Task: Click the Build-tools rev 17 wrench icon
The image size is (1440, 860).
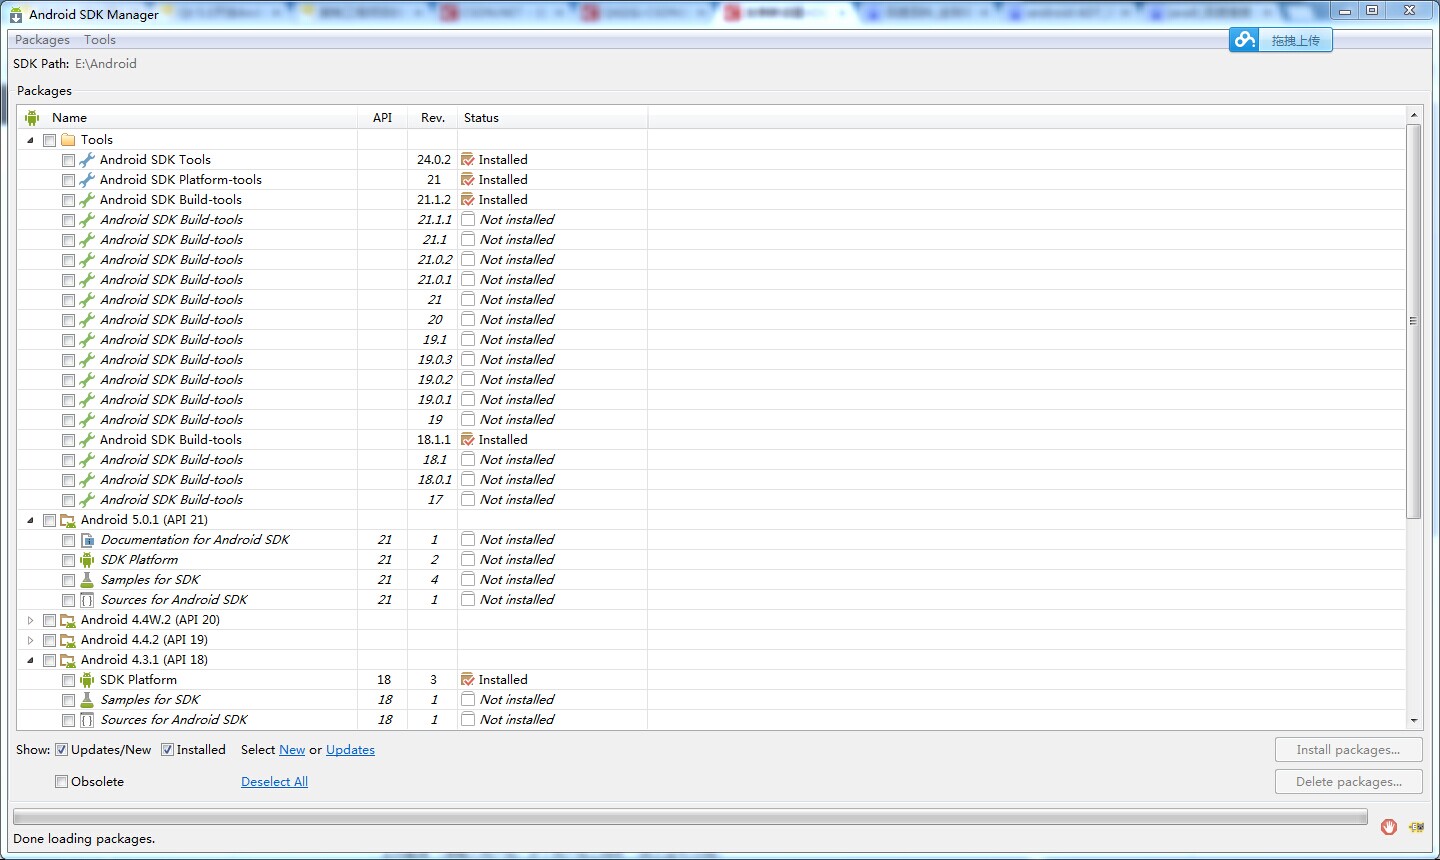Action: pos(87,500)
